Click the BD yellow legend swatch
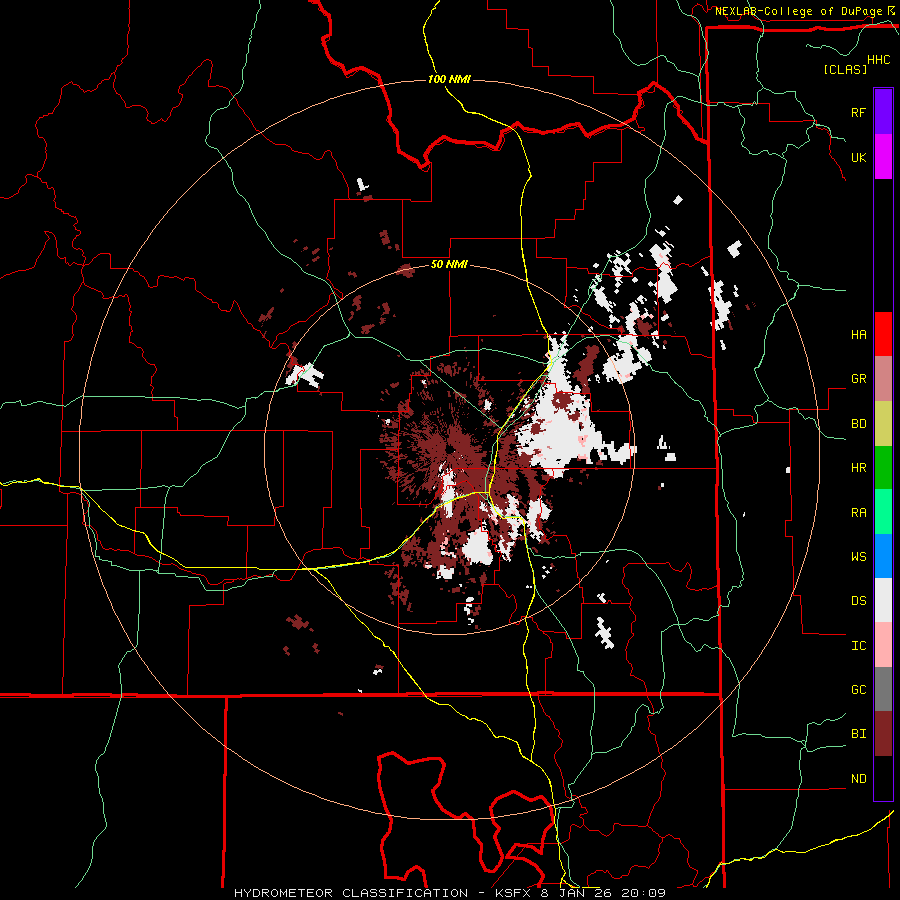The height and width of the screenshot is (900, 900). click(x=883, y=423)
